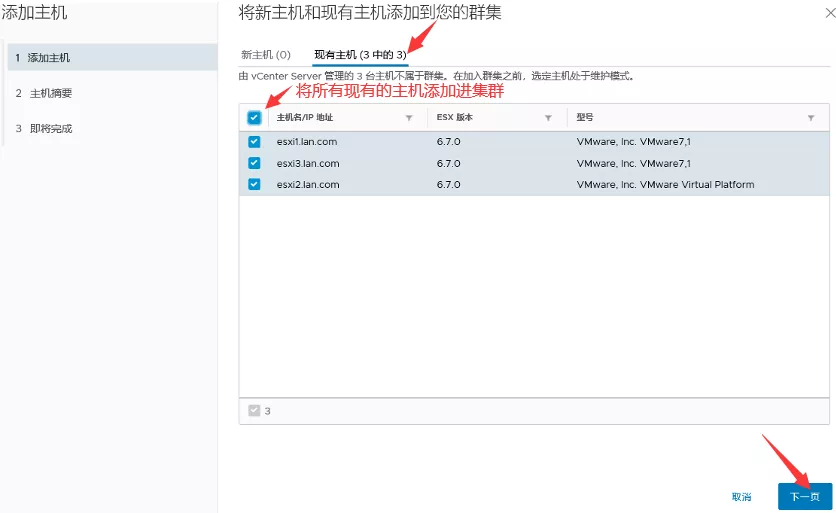The width and height of the screenshot is (836, 513).
Task: Click the esxi1.lan.com hostname cell
Action: point(307,142)
